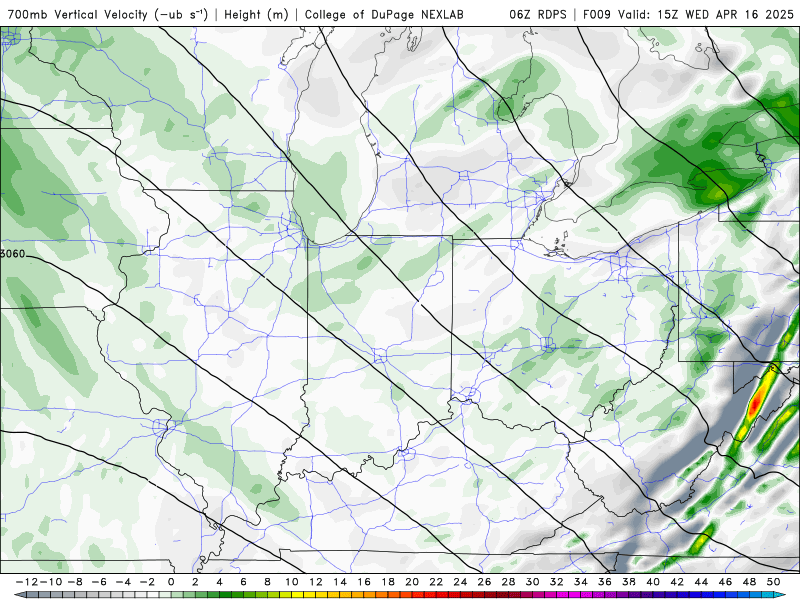Click 'College of DuPage NEXLAB' header text
The width and height of the screenshot is (800, 600).
384,14
